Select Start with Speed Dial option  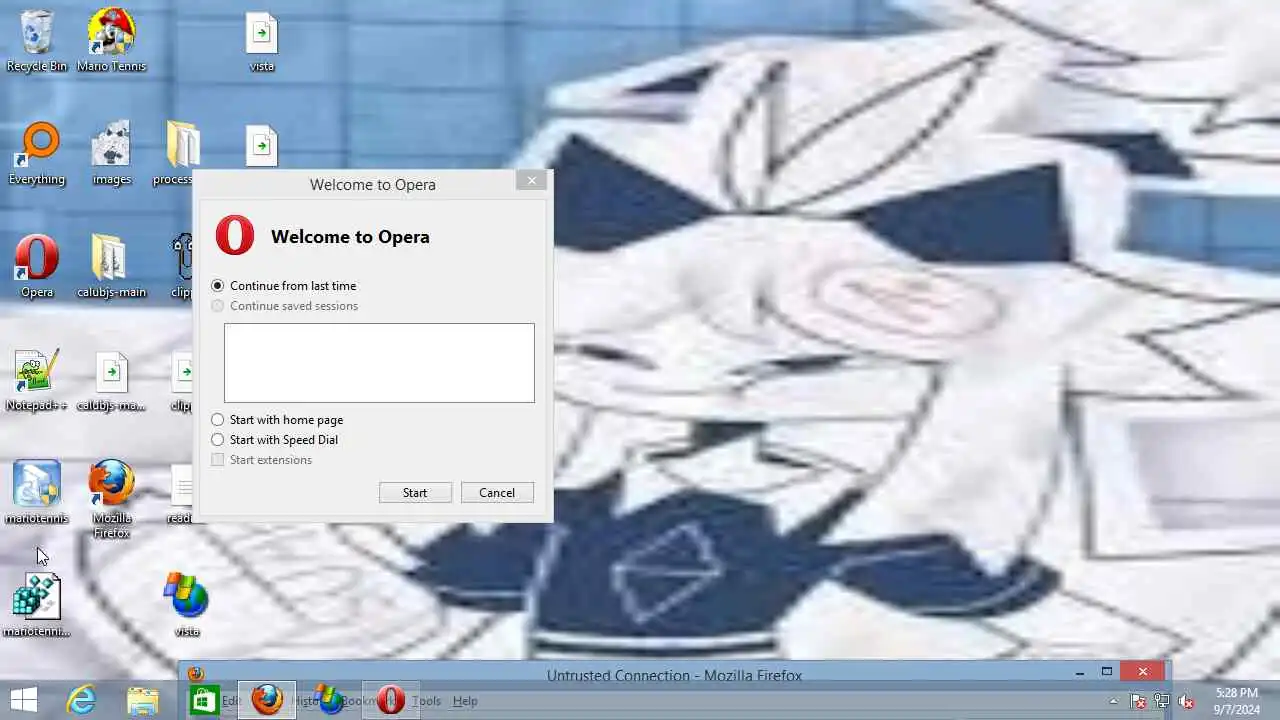(275, 440)
